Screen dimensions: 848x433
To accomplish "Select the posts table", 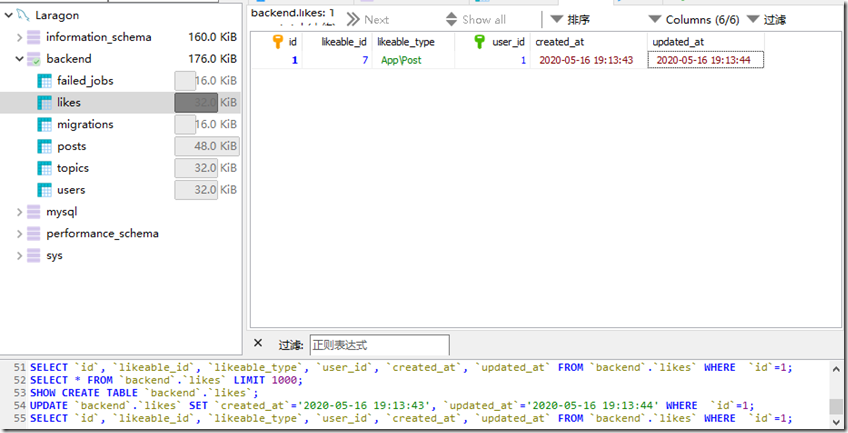I will coord(71,146).
